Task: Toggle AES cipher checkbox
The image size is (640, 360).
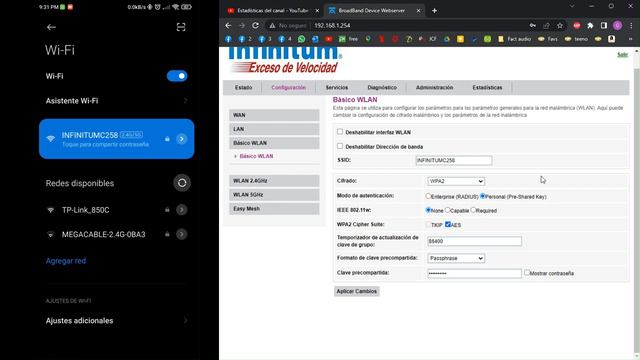Action: pyautogui.click(x=448, y=224)
